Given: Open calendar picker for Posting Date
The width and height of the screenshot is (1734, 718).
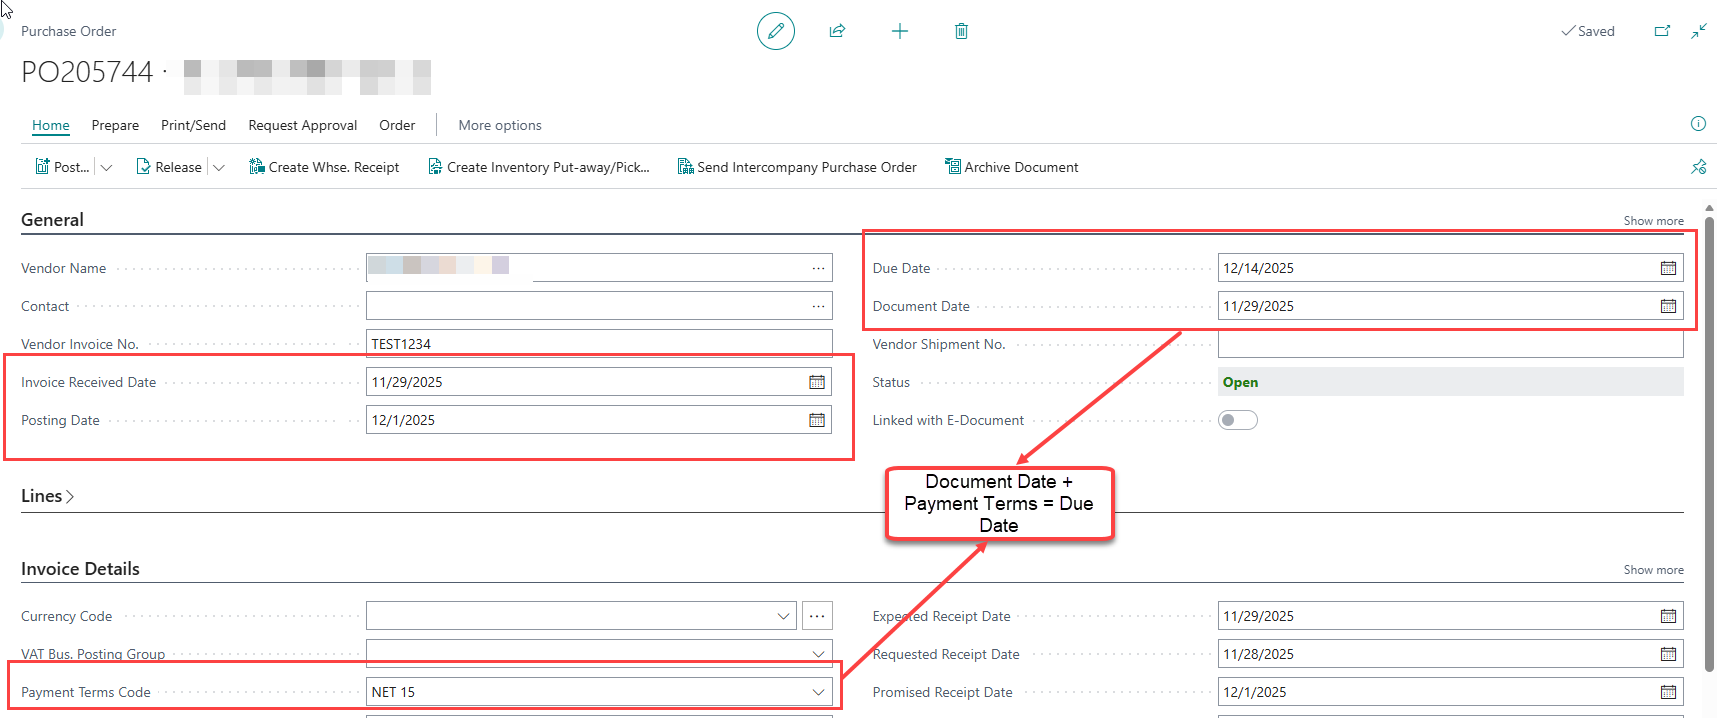Looking at the screenshot, I should pyautogui.click(x=817, y=420).
